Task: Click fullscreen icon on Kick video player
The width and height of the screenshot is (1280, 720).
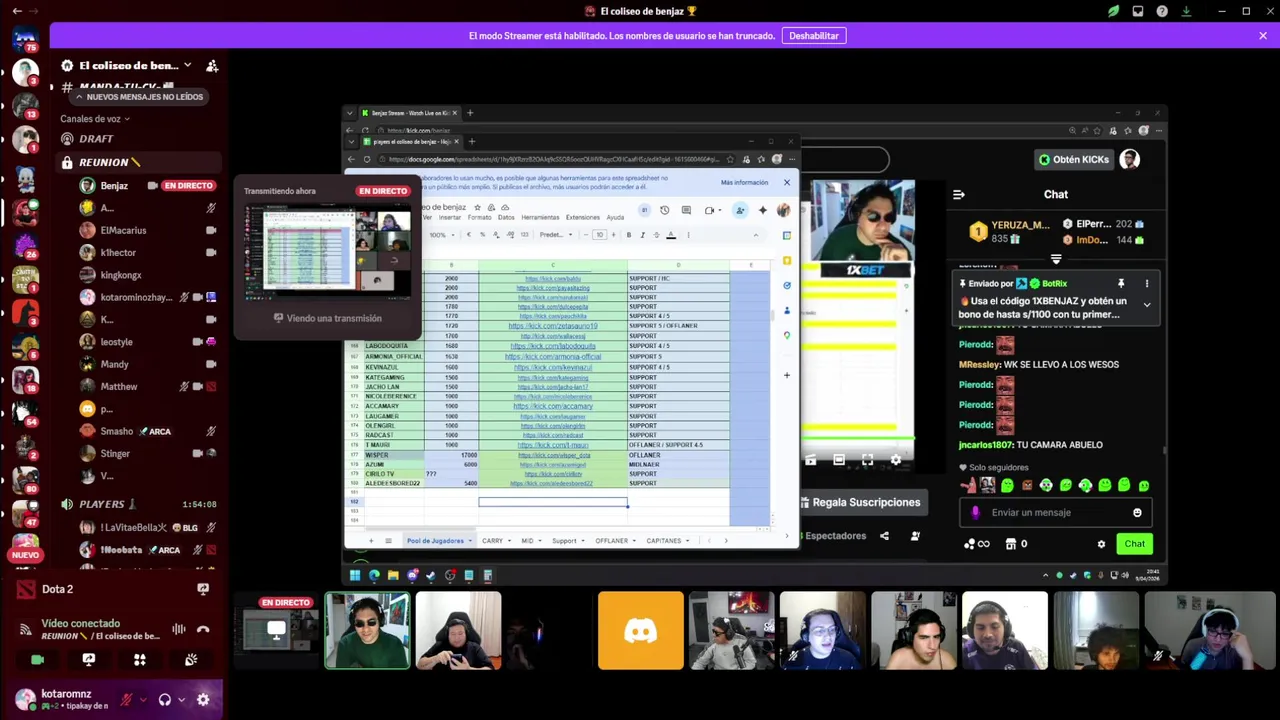Action: click(867, 460)
